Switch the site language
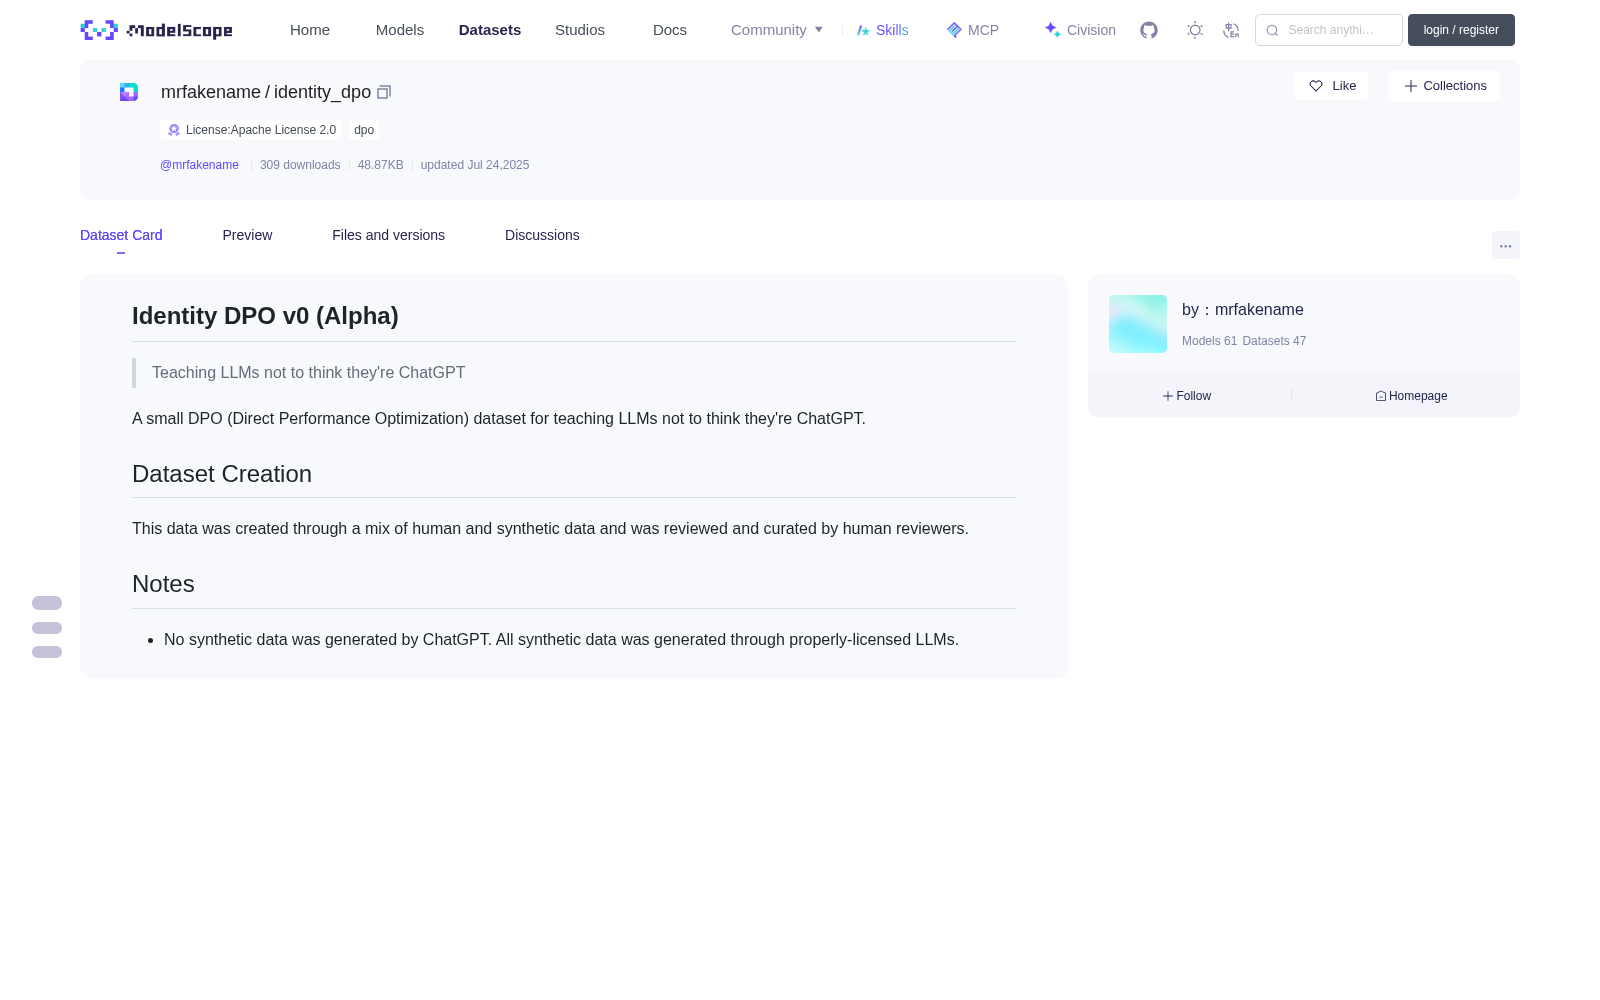The image size is (1600, 1000). click(1231, 30)
